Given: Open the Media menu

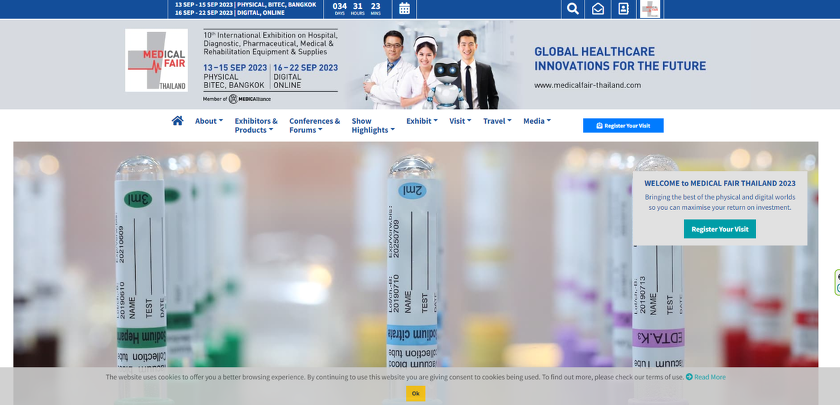Looking at the screenshot, I should (537, 121).
